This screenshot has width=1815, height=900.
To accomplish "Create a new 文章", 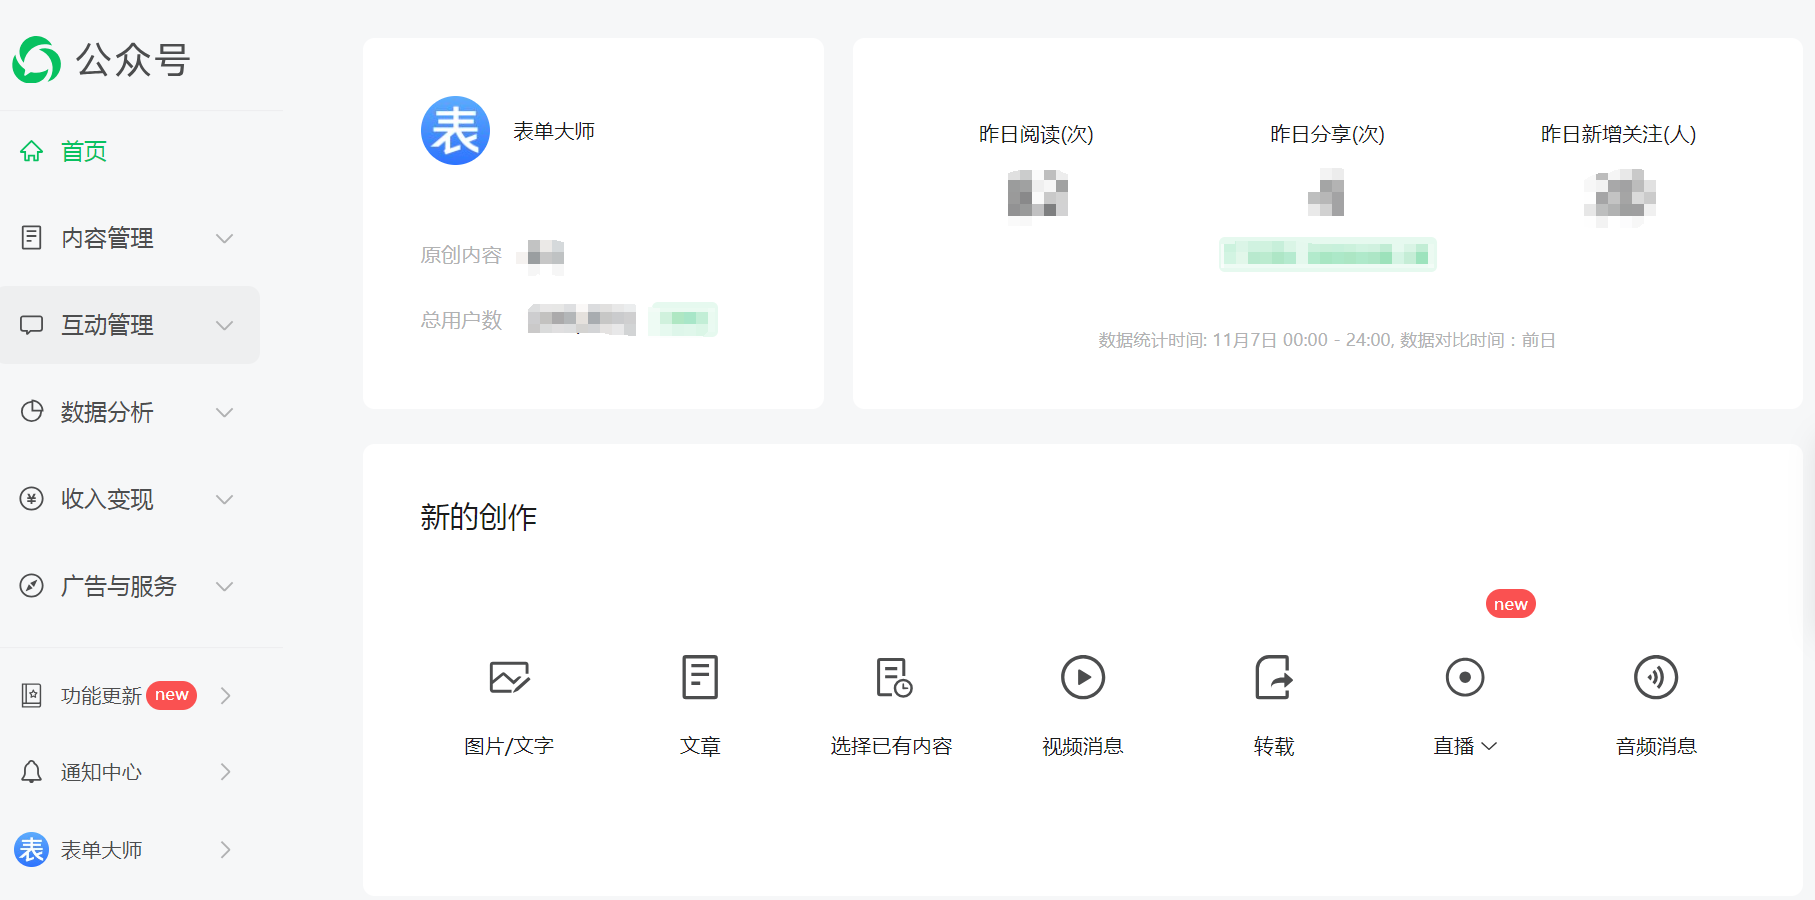I will tap(700, 746).
